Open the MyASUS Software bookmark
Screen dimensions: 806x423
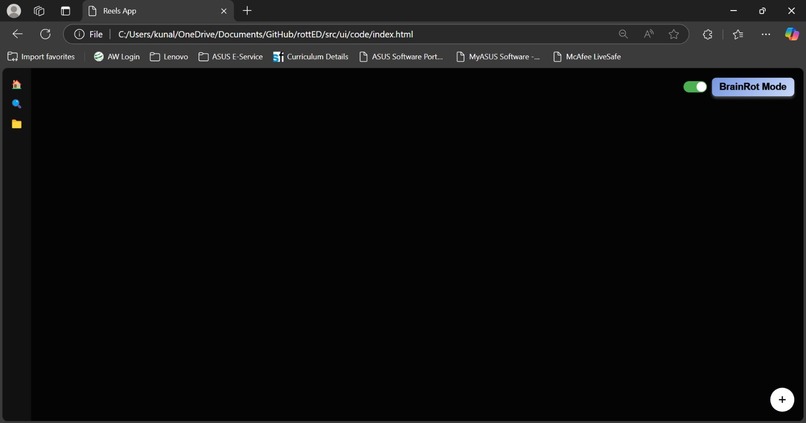click(498, 57)
